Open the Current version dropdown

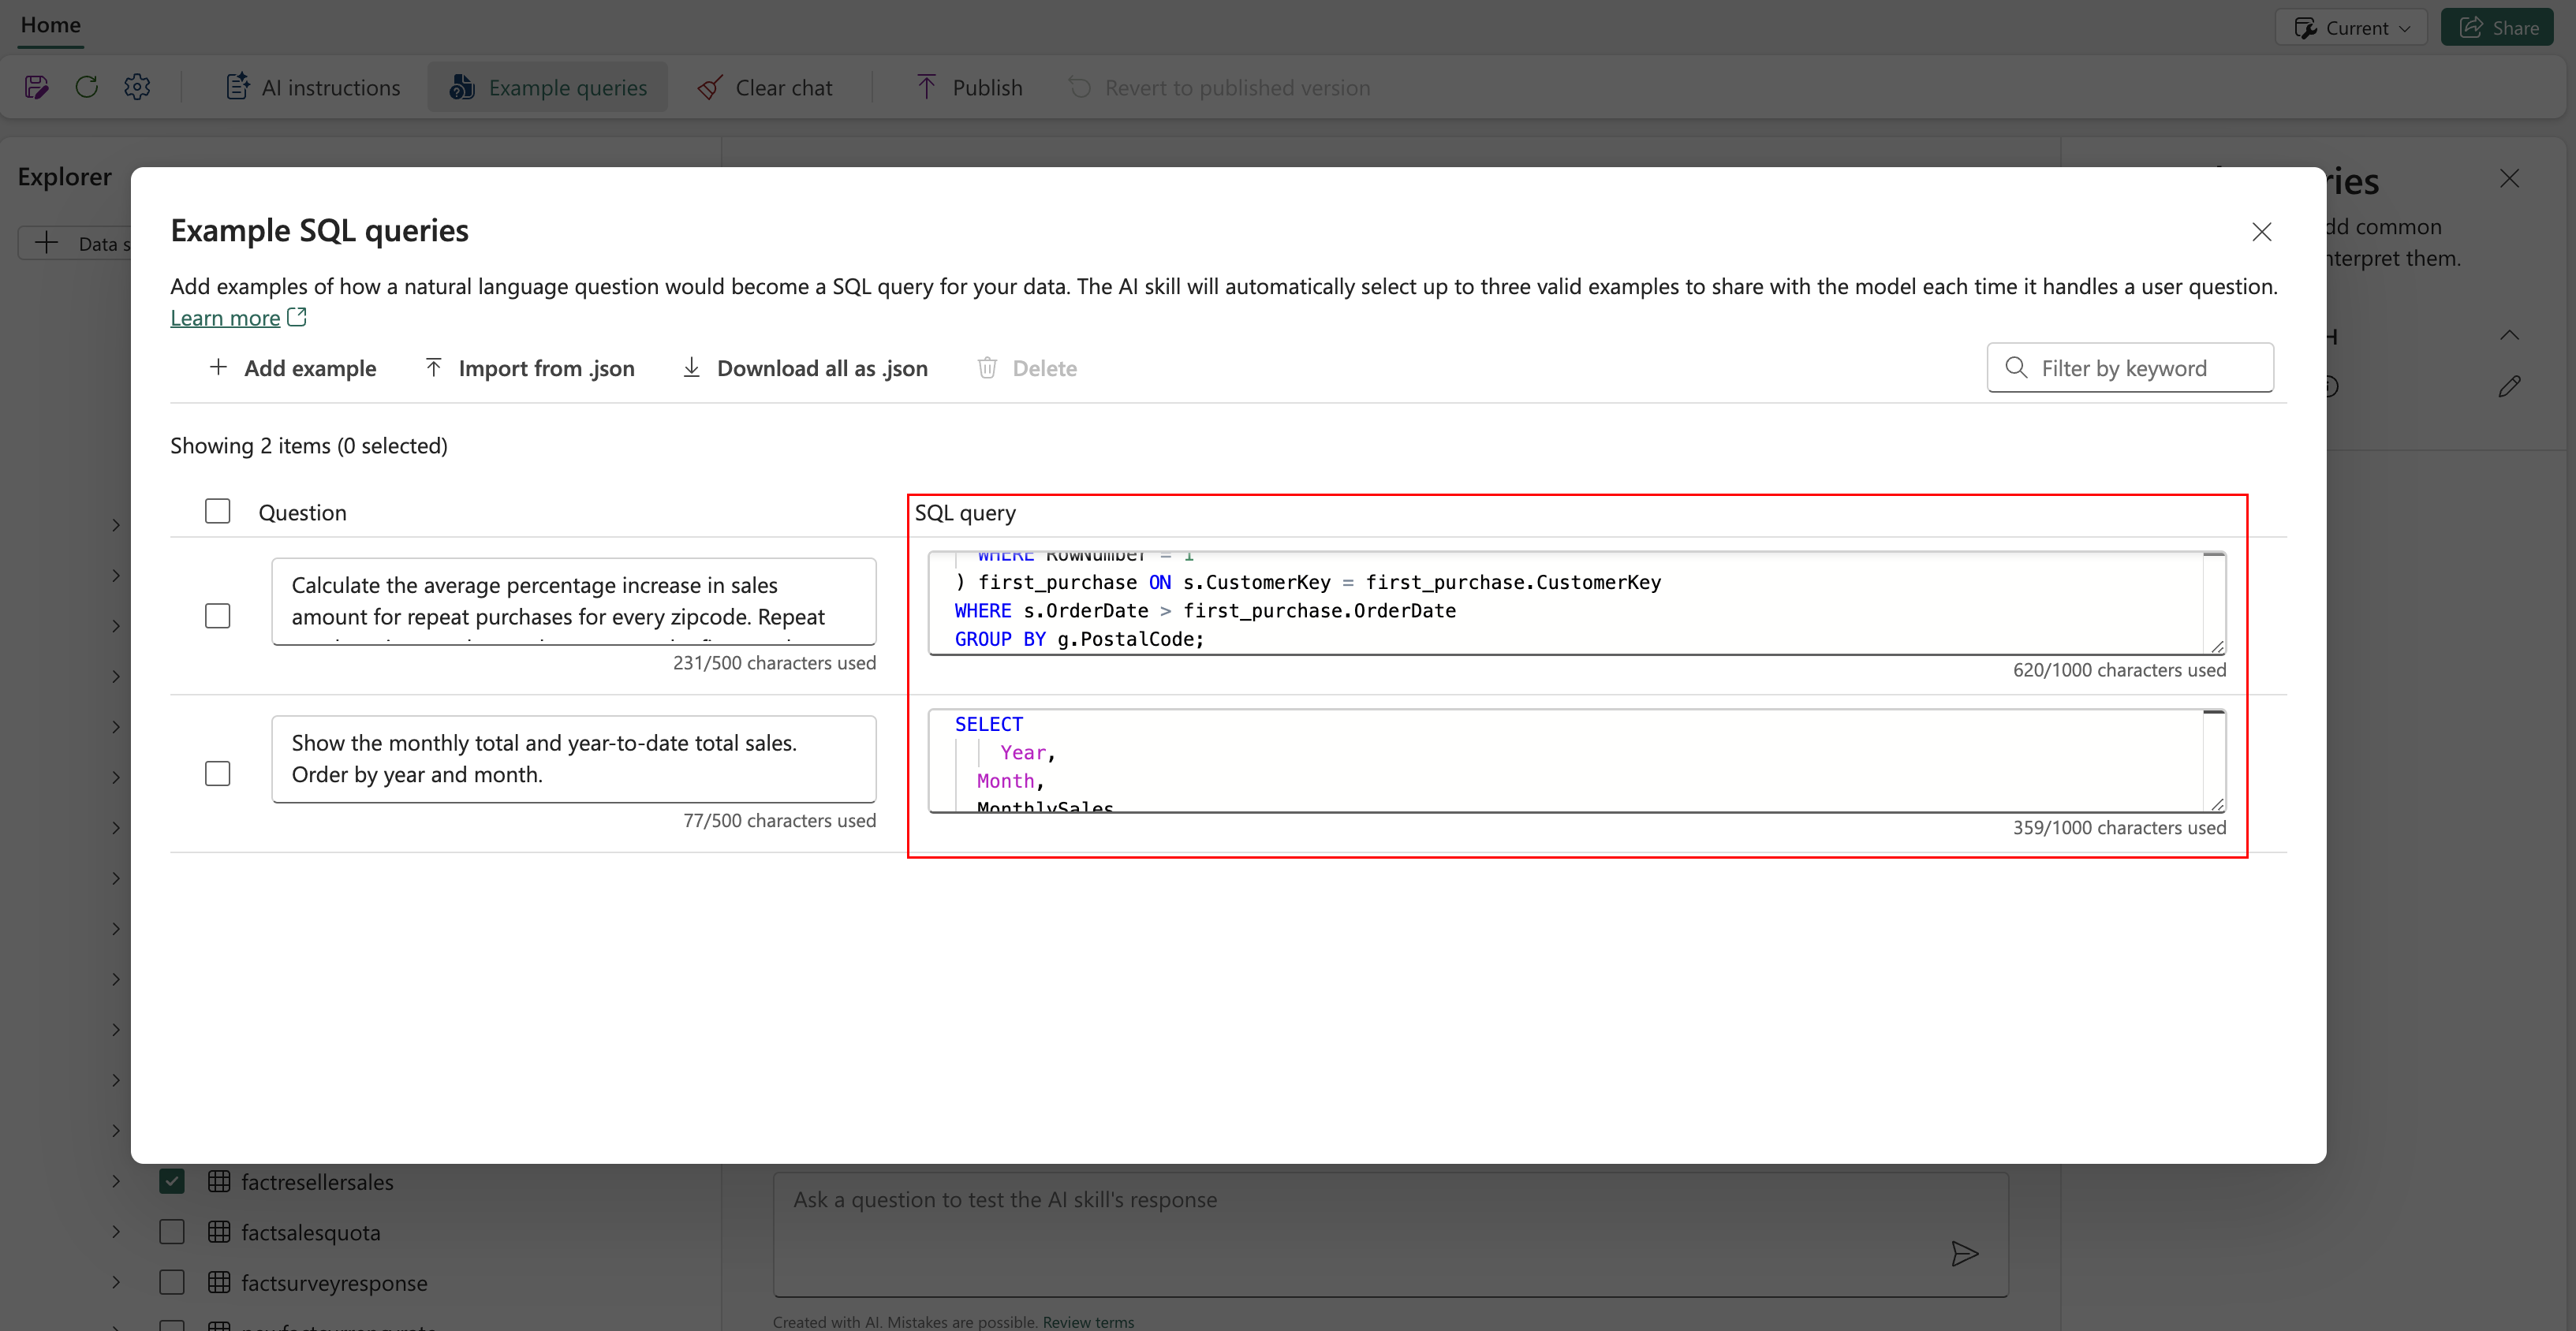coord(2351,27)
